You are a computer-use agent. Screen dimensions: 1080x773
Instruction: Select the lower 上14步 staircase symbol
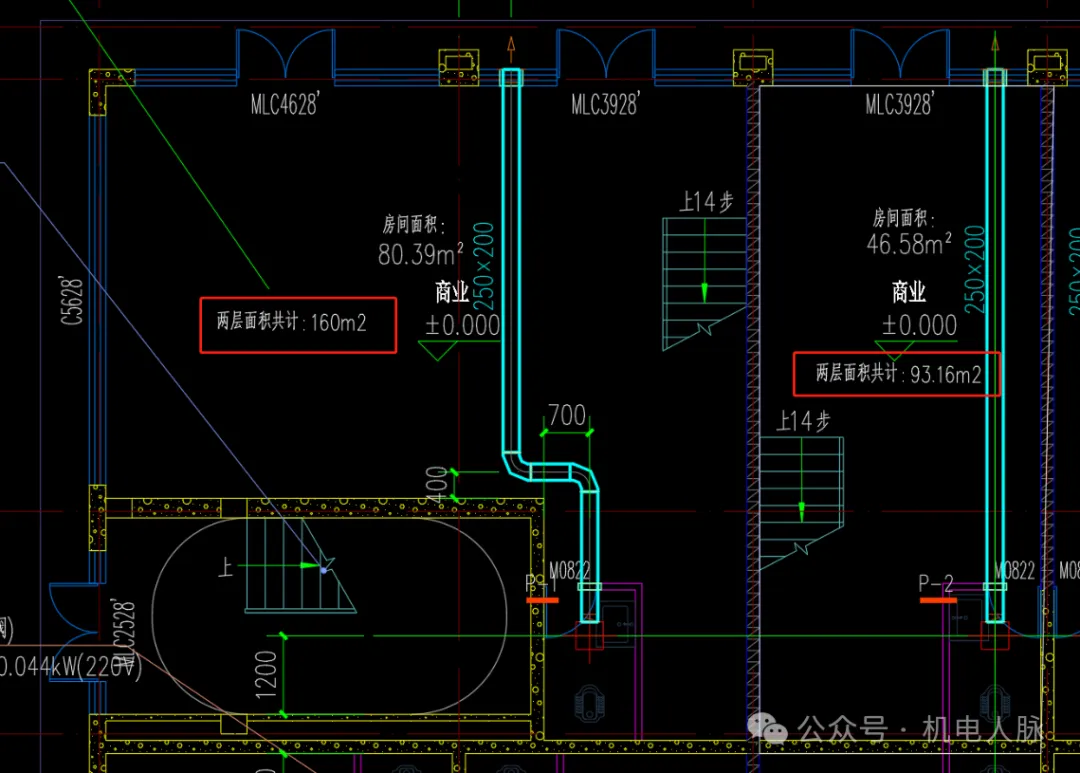802,502
